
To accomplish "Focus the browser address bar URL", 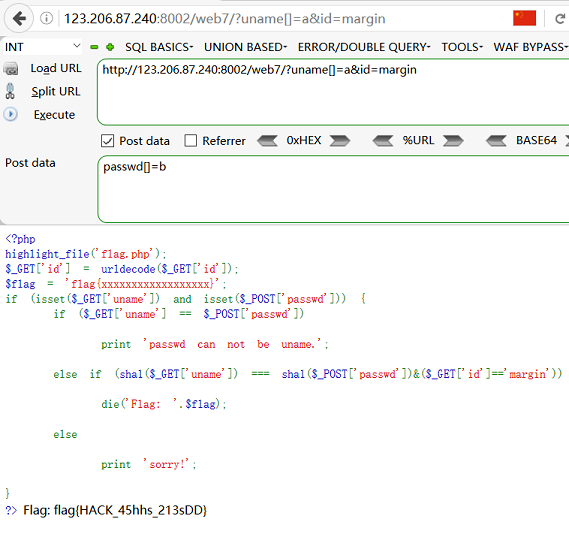I will click(x=225, y=19).
